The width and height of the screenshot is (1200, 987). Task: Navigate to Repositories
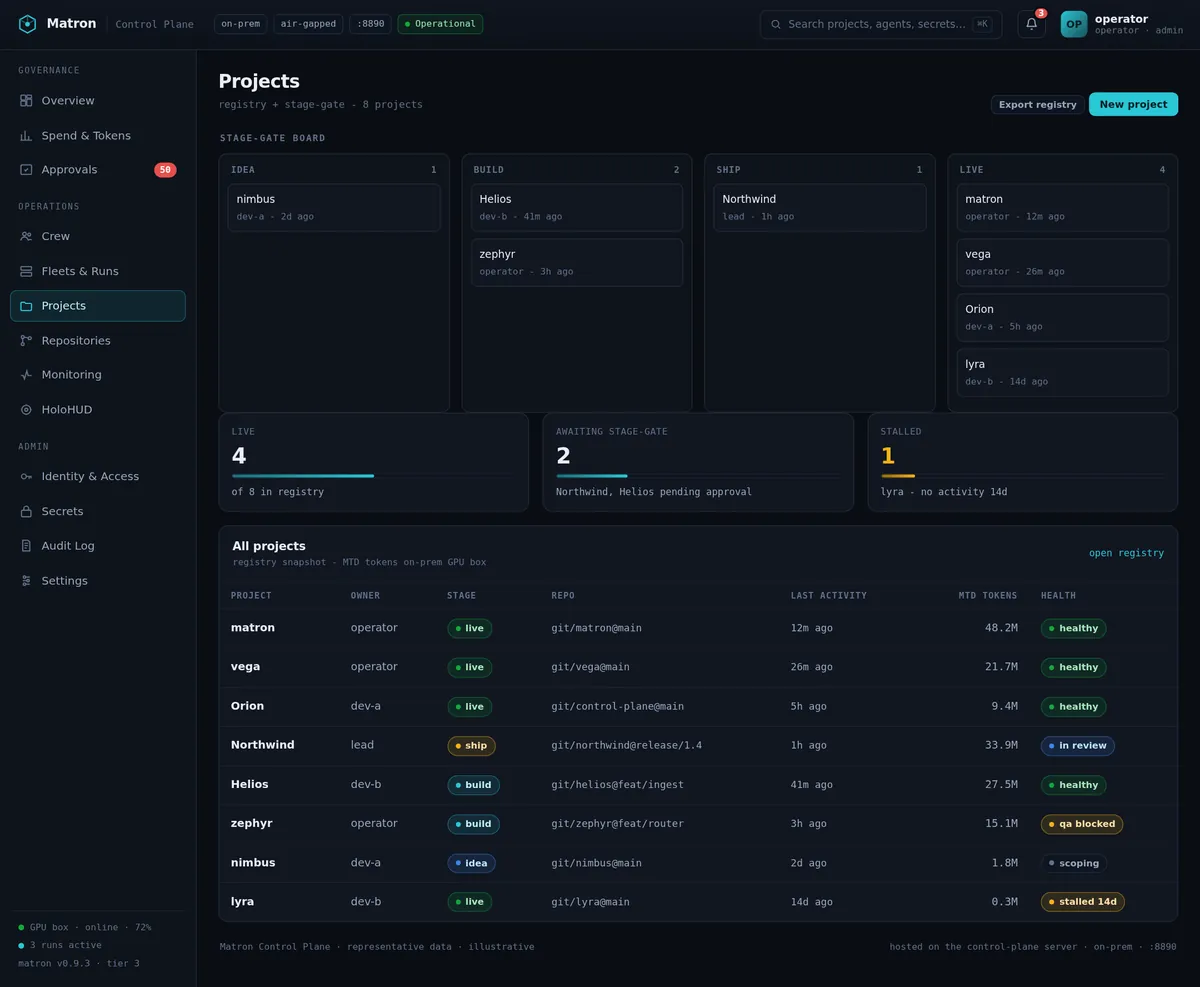[x=98, y=341]
